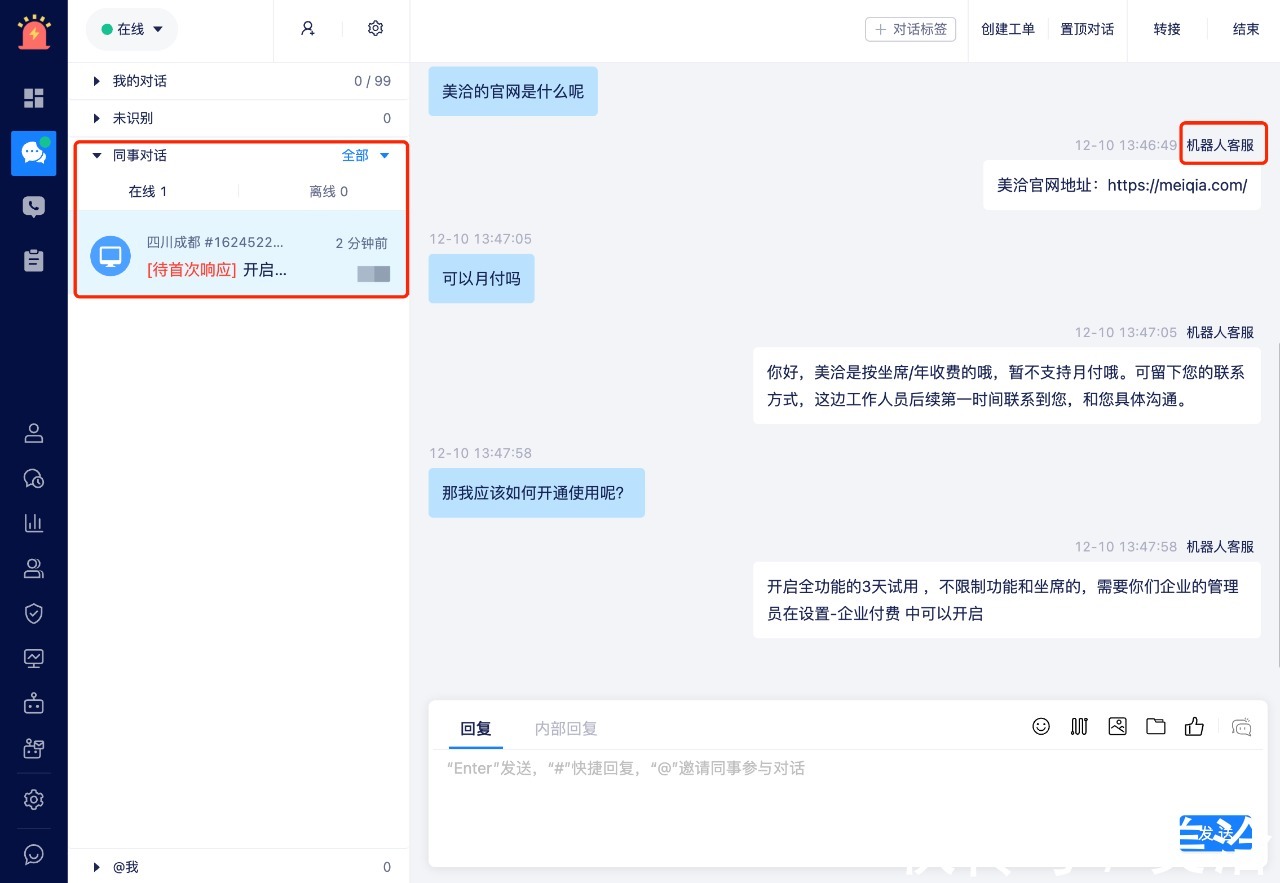Click 置顶对话 to pin conversation
This screenshot has height=883, width=1280.
click(x=1087, y=29)
